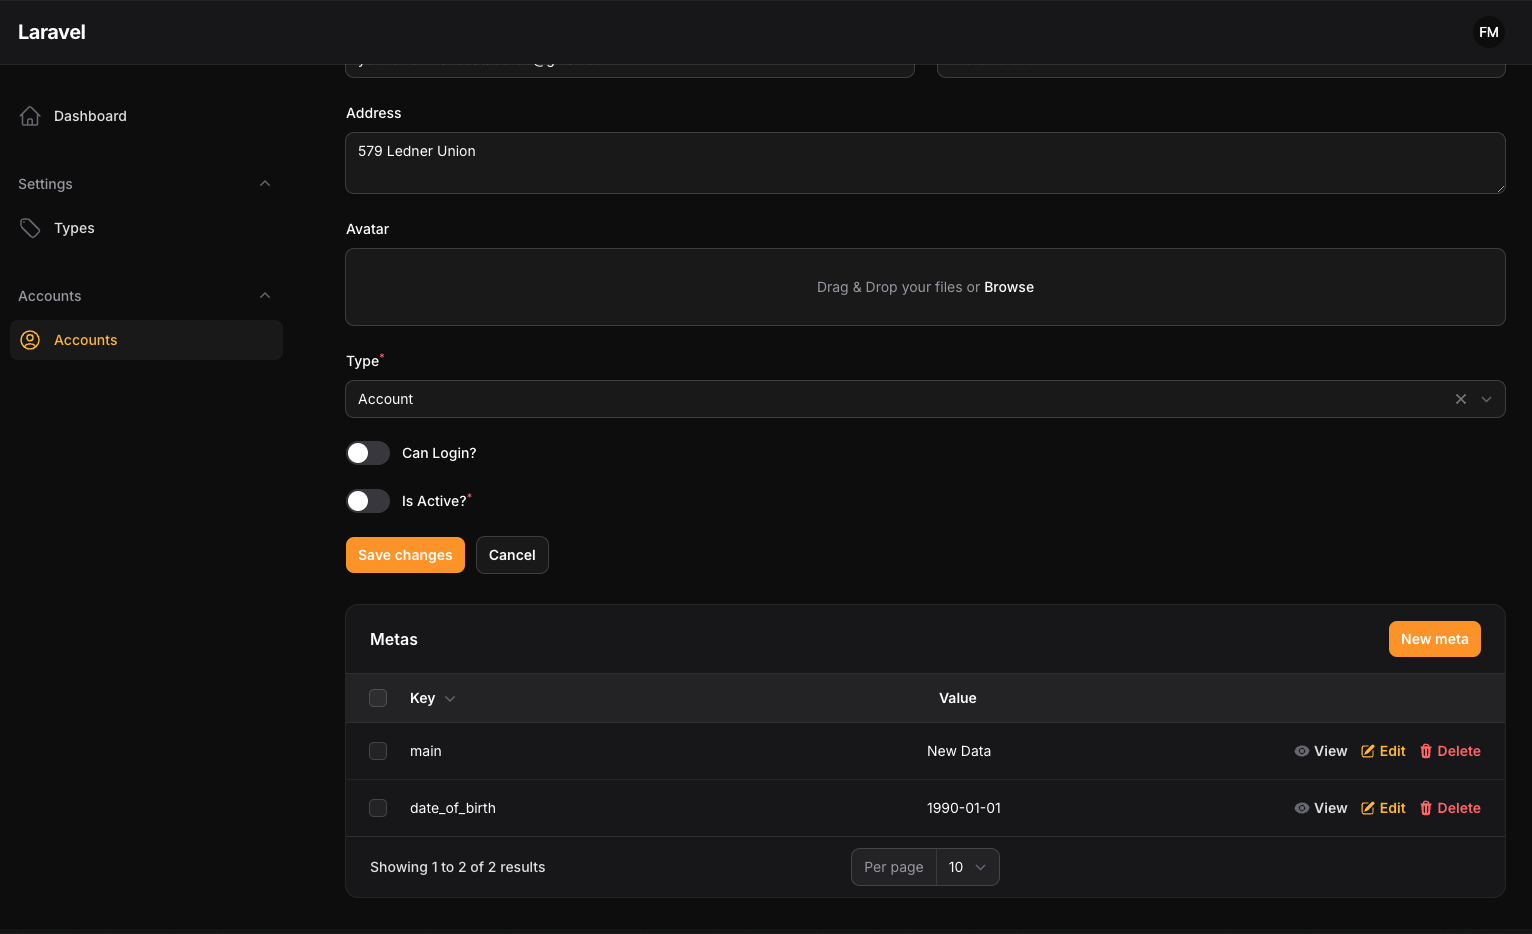1532x934 pixels.
Task: Click the 'New Data' value cell
Action: [x=959, y=751]
